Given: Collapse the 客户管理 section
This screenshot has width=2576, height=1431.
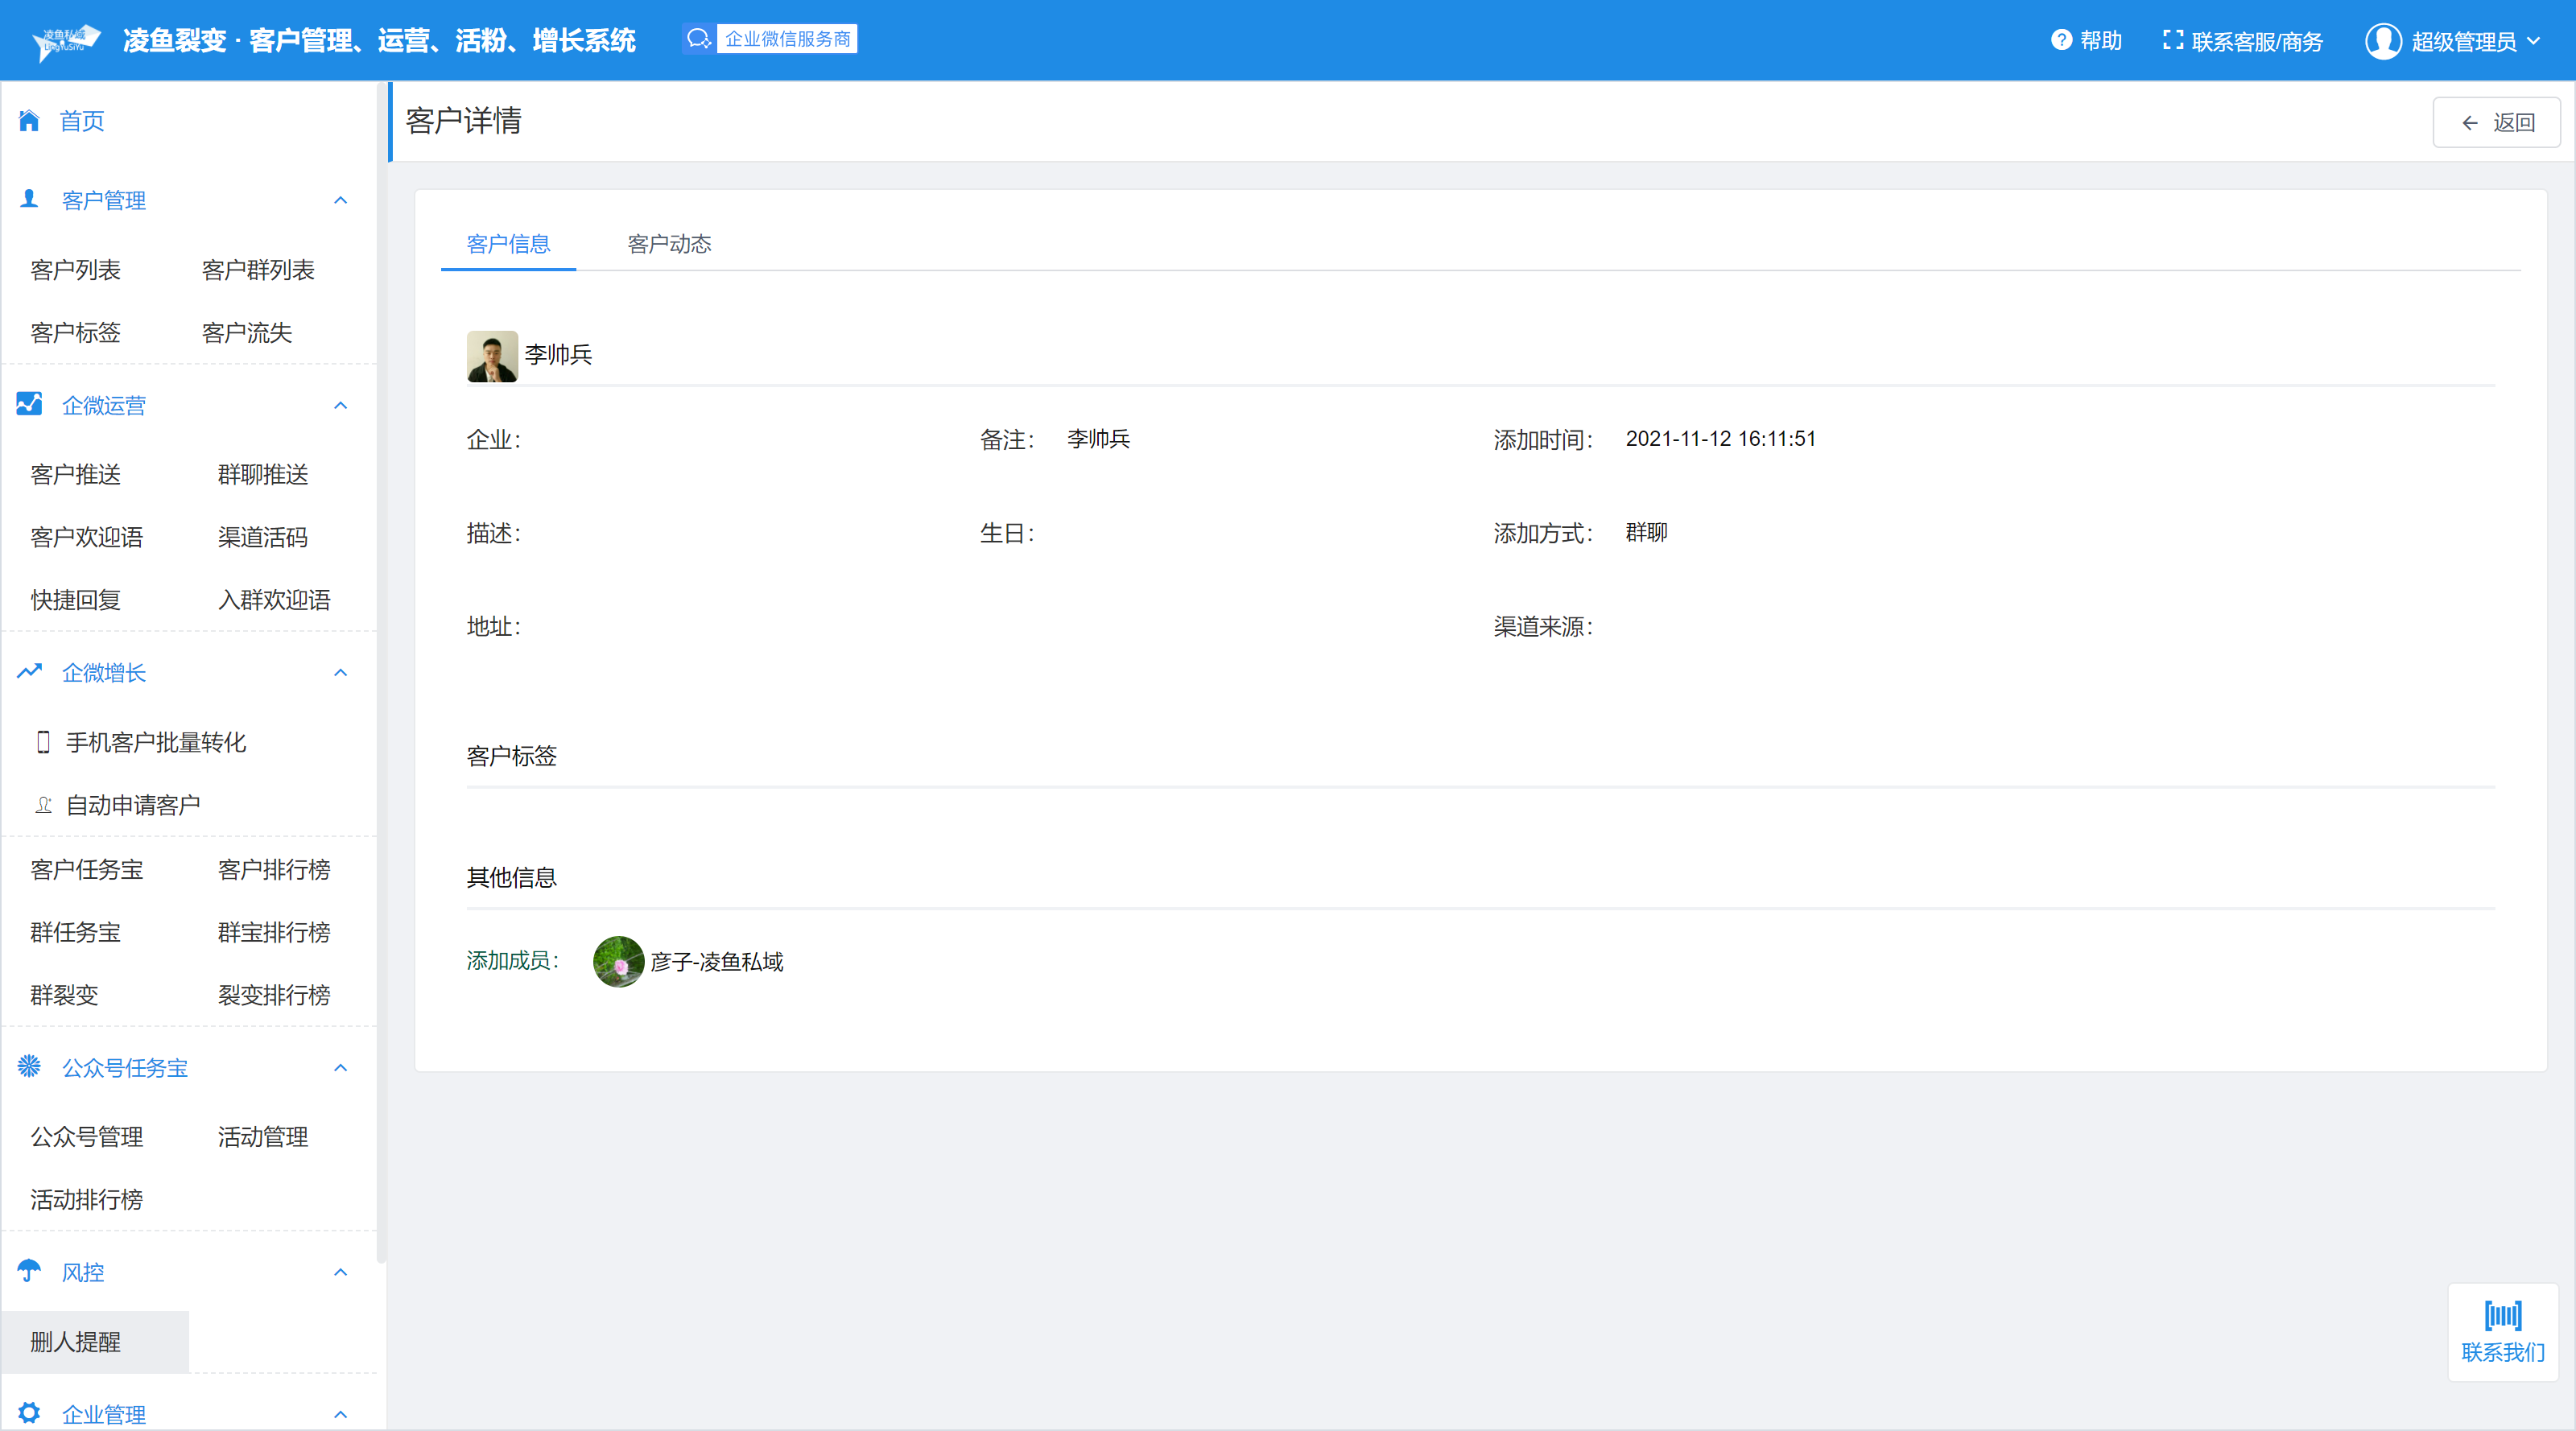Looking at the screenshot, I should point(340,200).
